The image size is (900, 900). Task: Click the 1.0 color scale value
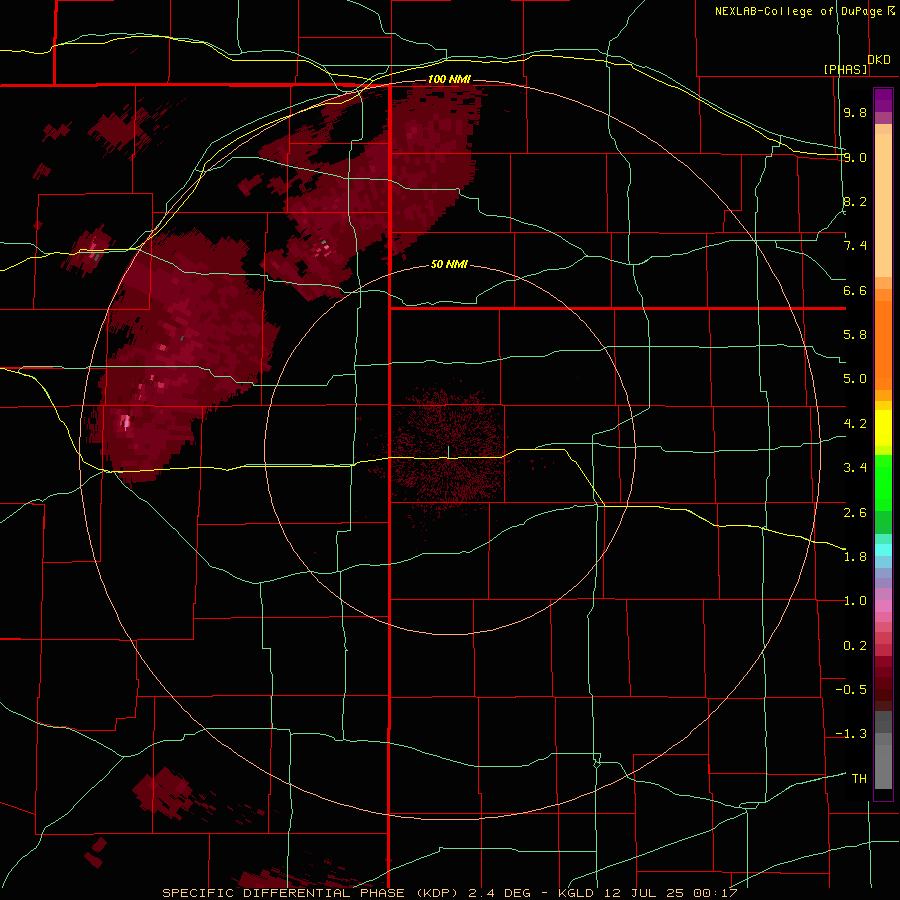point(855,601)
